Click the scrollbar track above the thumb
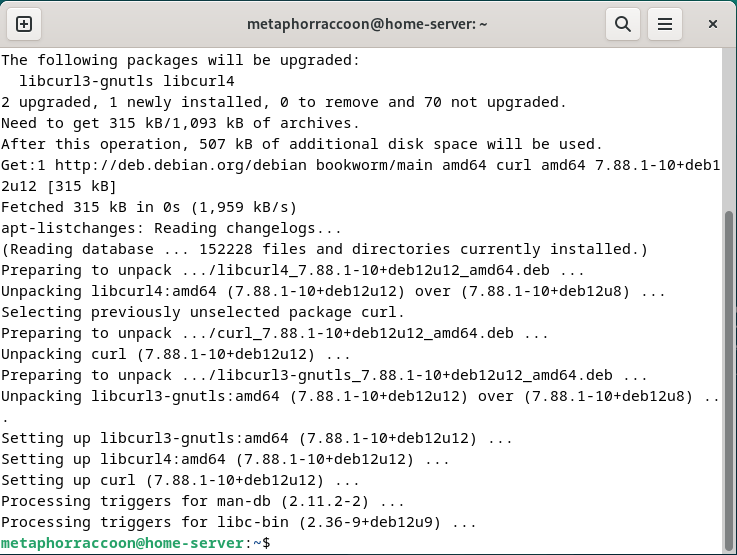The height and width of the screenshot is (555, 737). [729, 129]
